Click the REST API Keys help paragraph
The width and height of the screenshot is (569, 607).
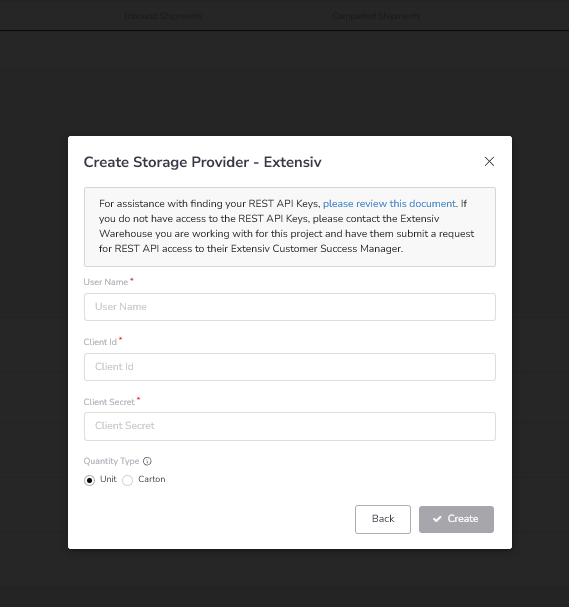pos(290,226)
